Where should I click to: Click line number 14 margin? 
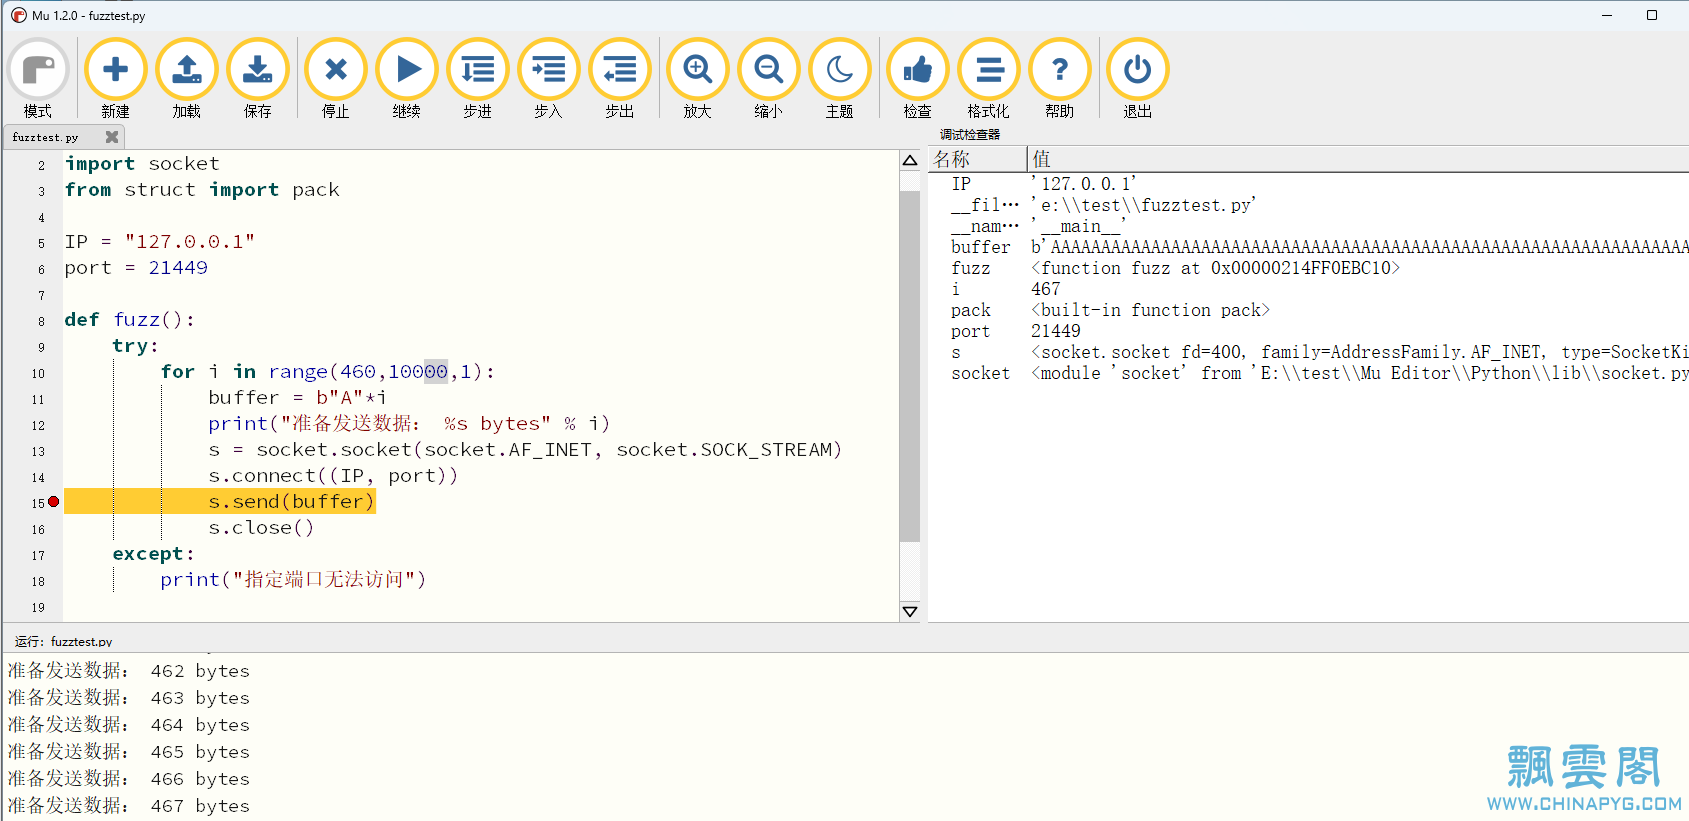pos(38,478)
